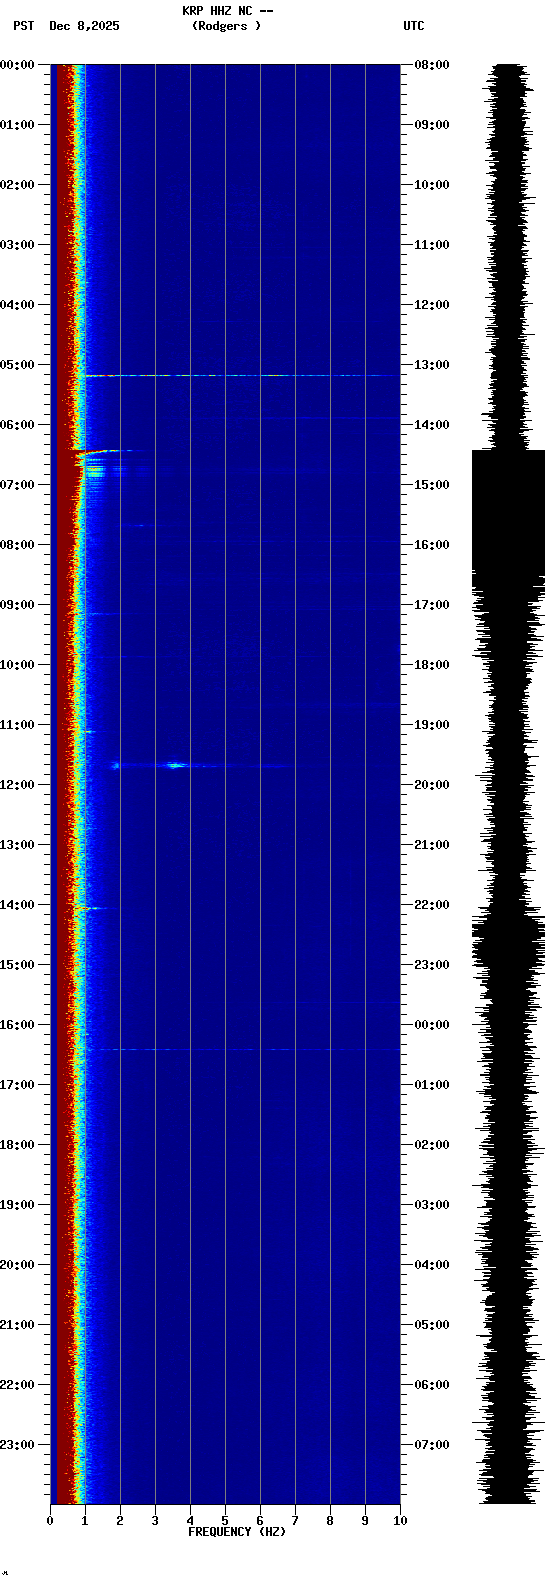552x1584 pixels.
Task: Click the 23:00 PST time tick label
Action: pyautogui.click(x=17, y=1445)
